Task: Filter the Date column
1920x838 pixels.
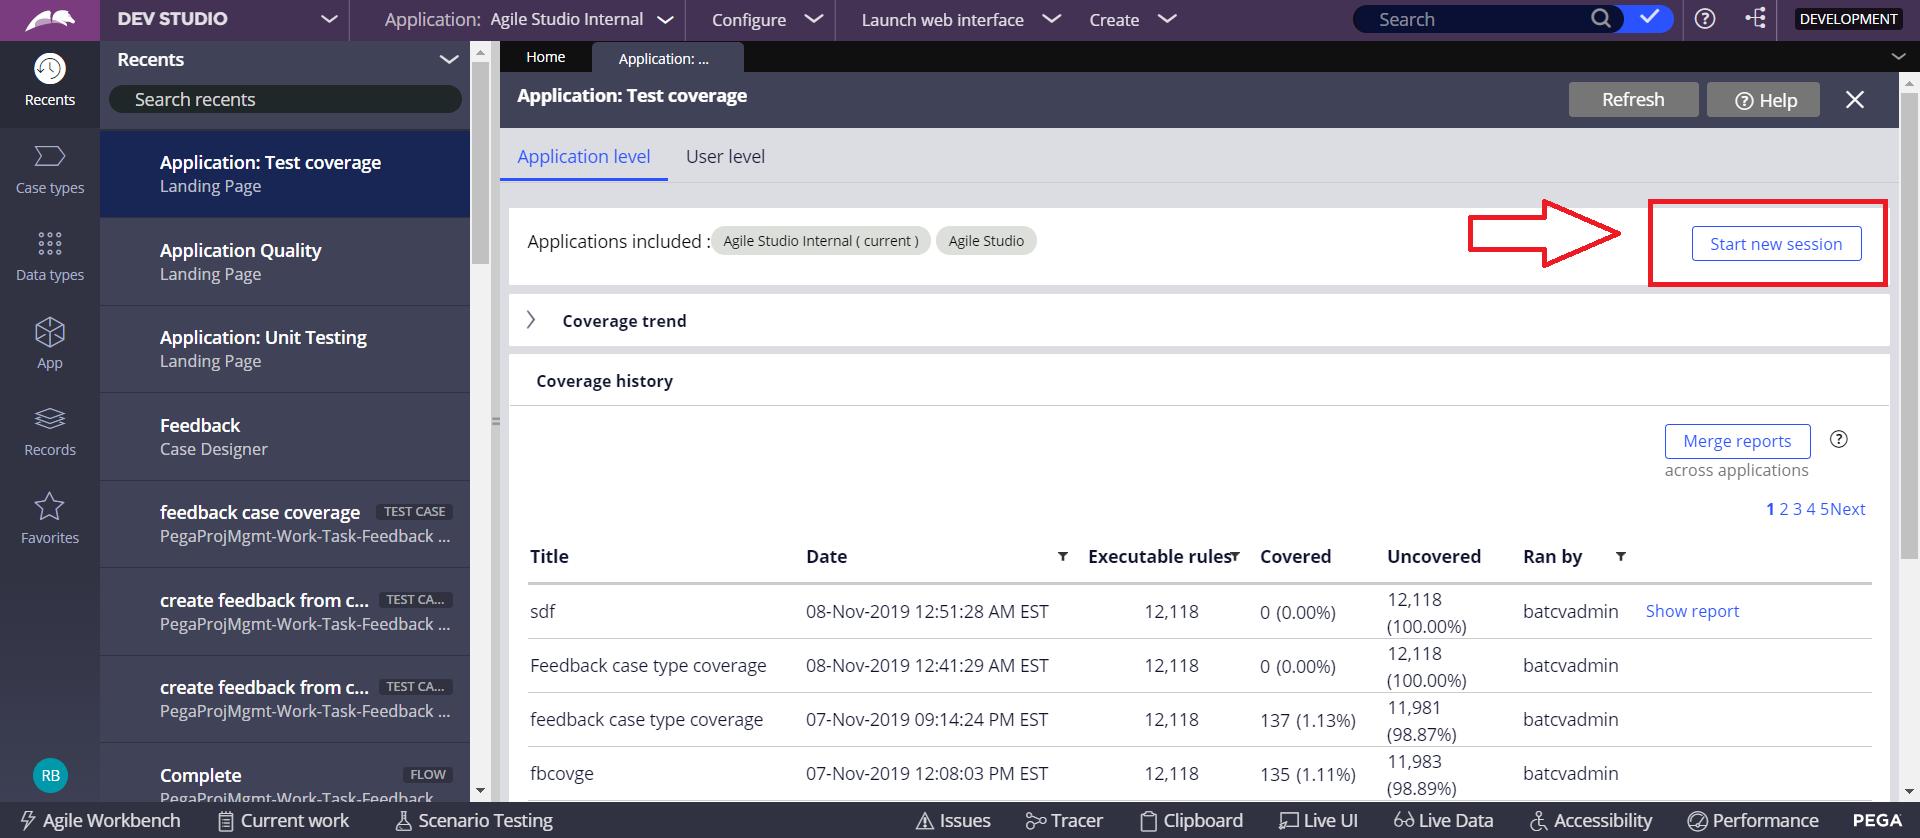Action: [1062, 556]
